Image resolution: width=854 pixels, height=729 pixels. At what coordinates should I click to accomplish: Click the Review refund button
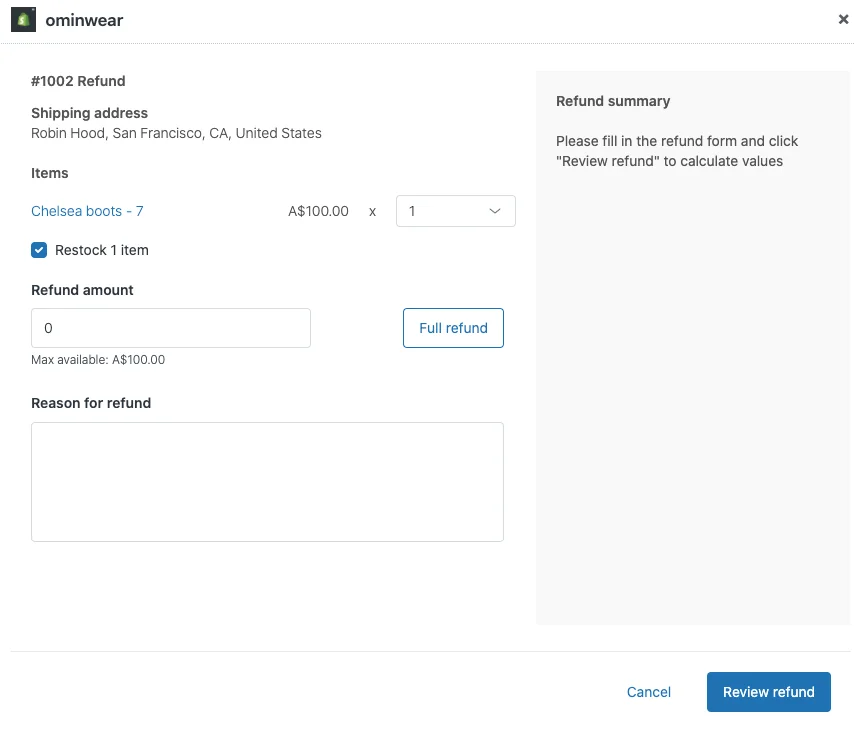pos(768,692)
